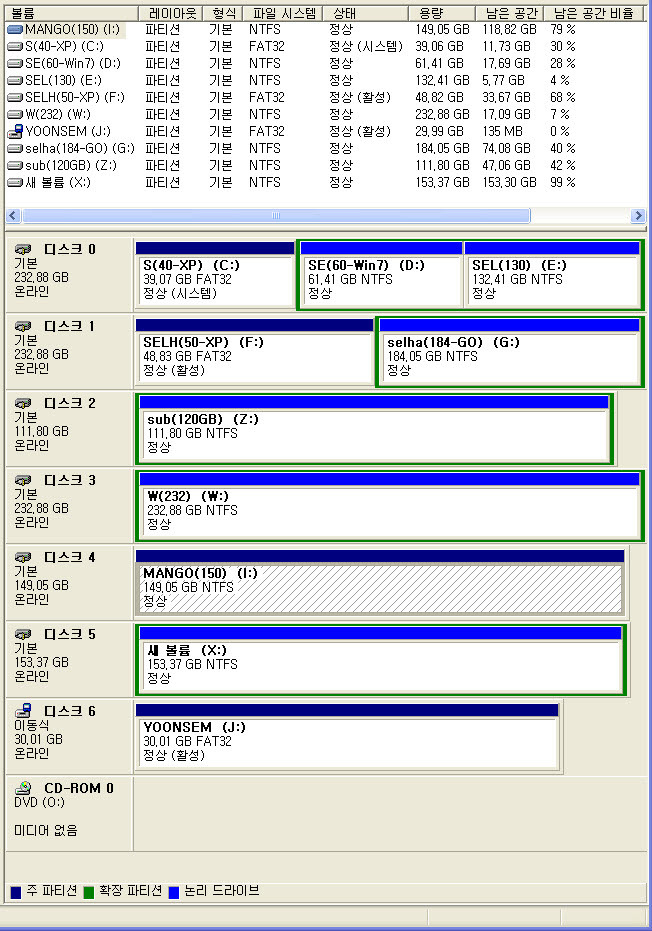
Task: Click the 99 % free ratio cell
Action: pos(562,182)
